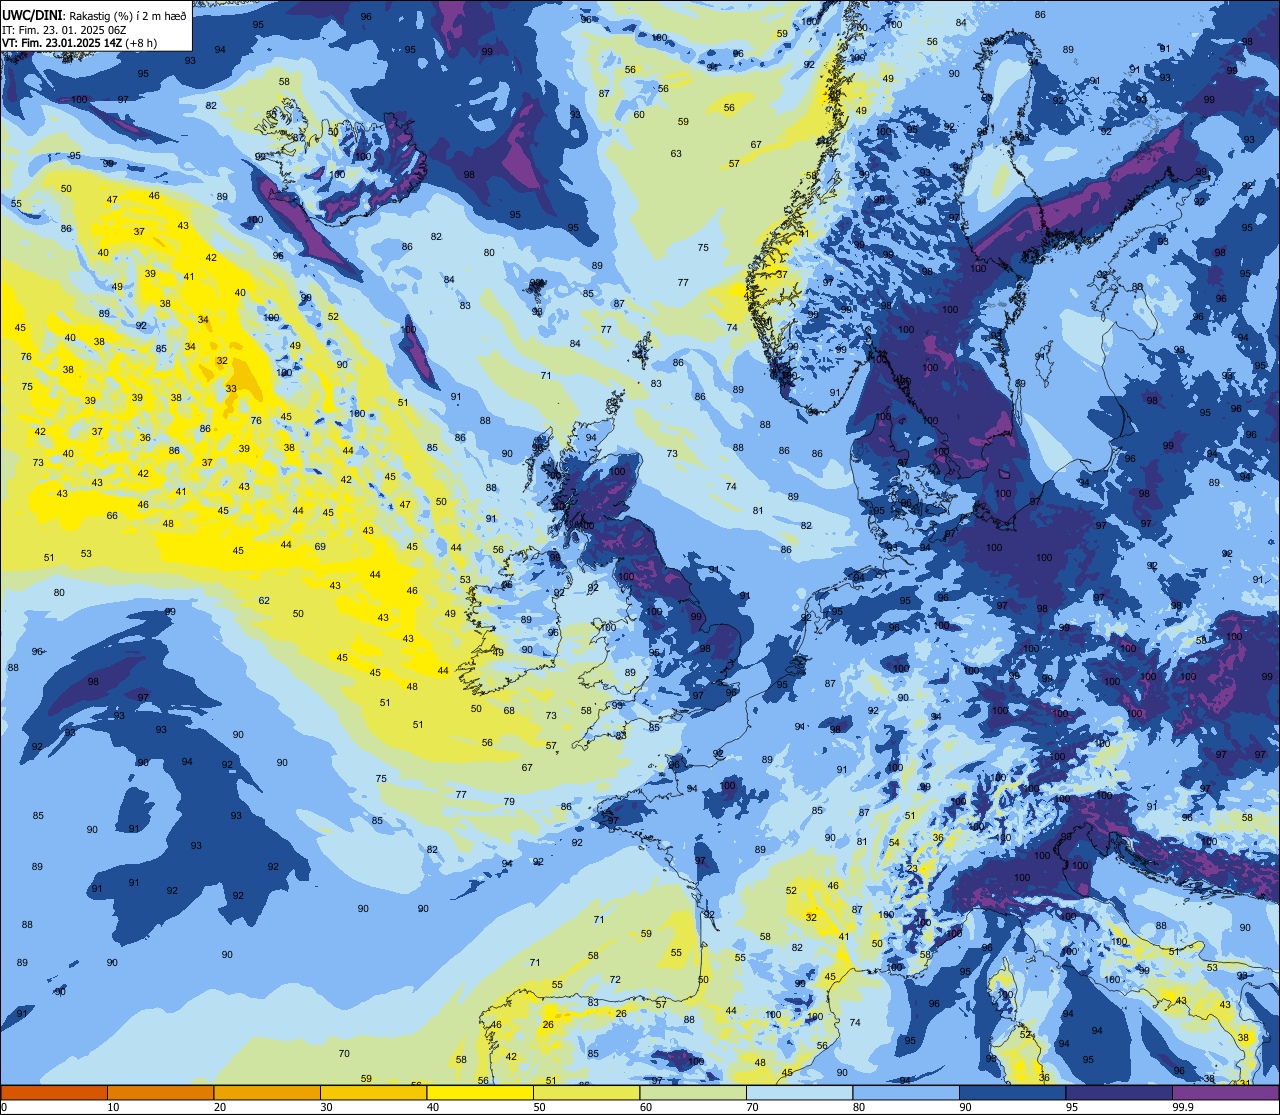Click the 'IT: Fim. 23. 01. 2025 06Z' line
The height and width of the screenshot is (1115, 1280).
[x=63, y=30]
